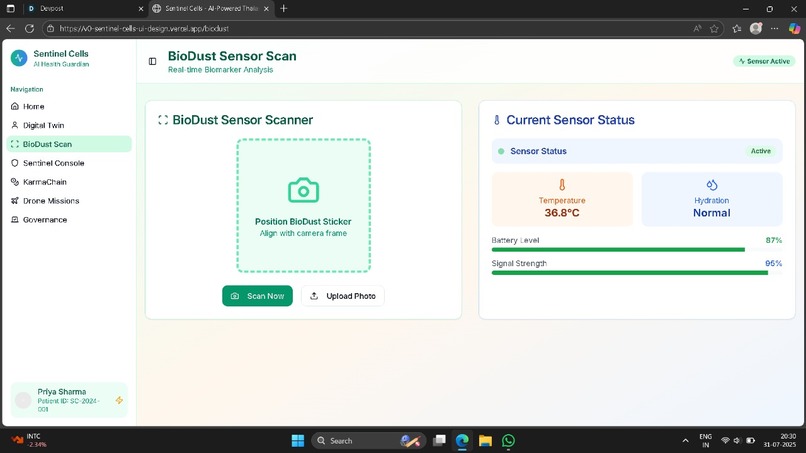
Task: Open File Explorer from the taskbar
Action: coord(485,441)
